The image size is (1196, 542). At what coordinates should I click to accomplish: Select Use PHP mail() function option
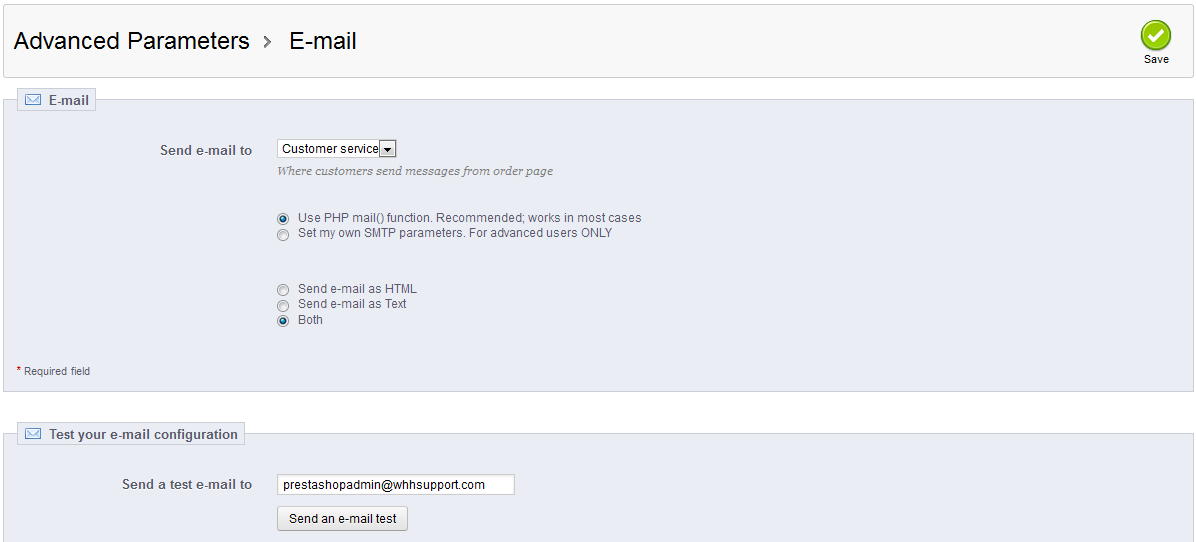(x=283, y=218)
